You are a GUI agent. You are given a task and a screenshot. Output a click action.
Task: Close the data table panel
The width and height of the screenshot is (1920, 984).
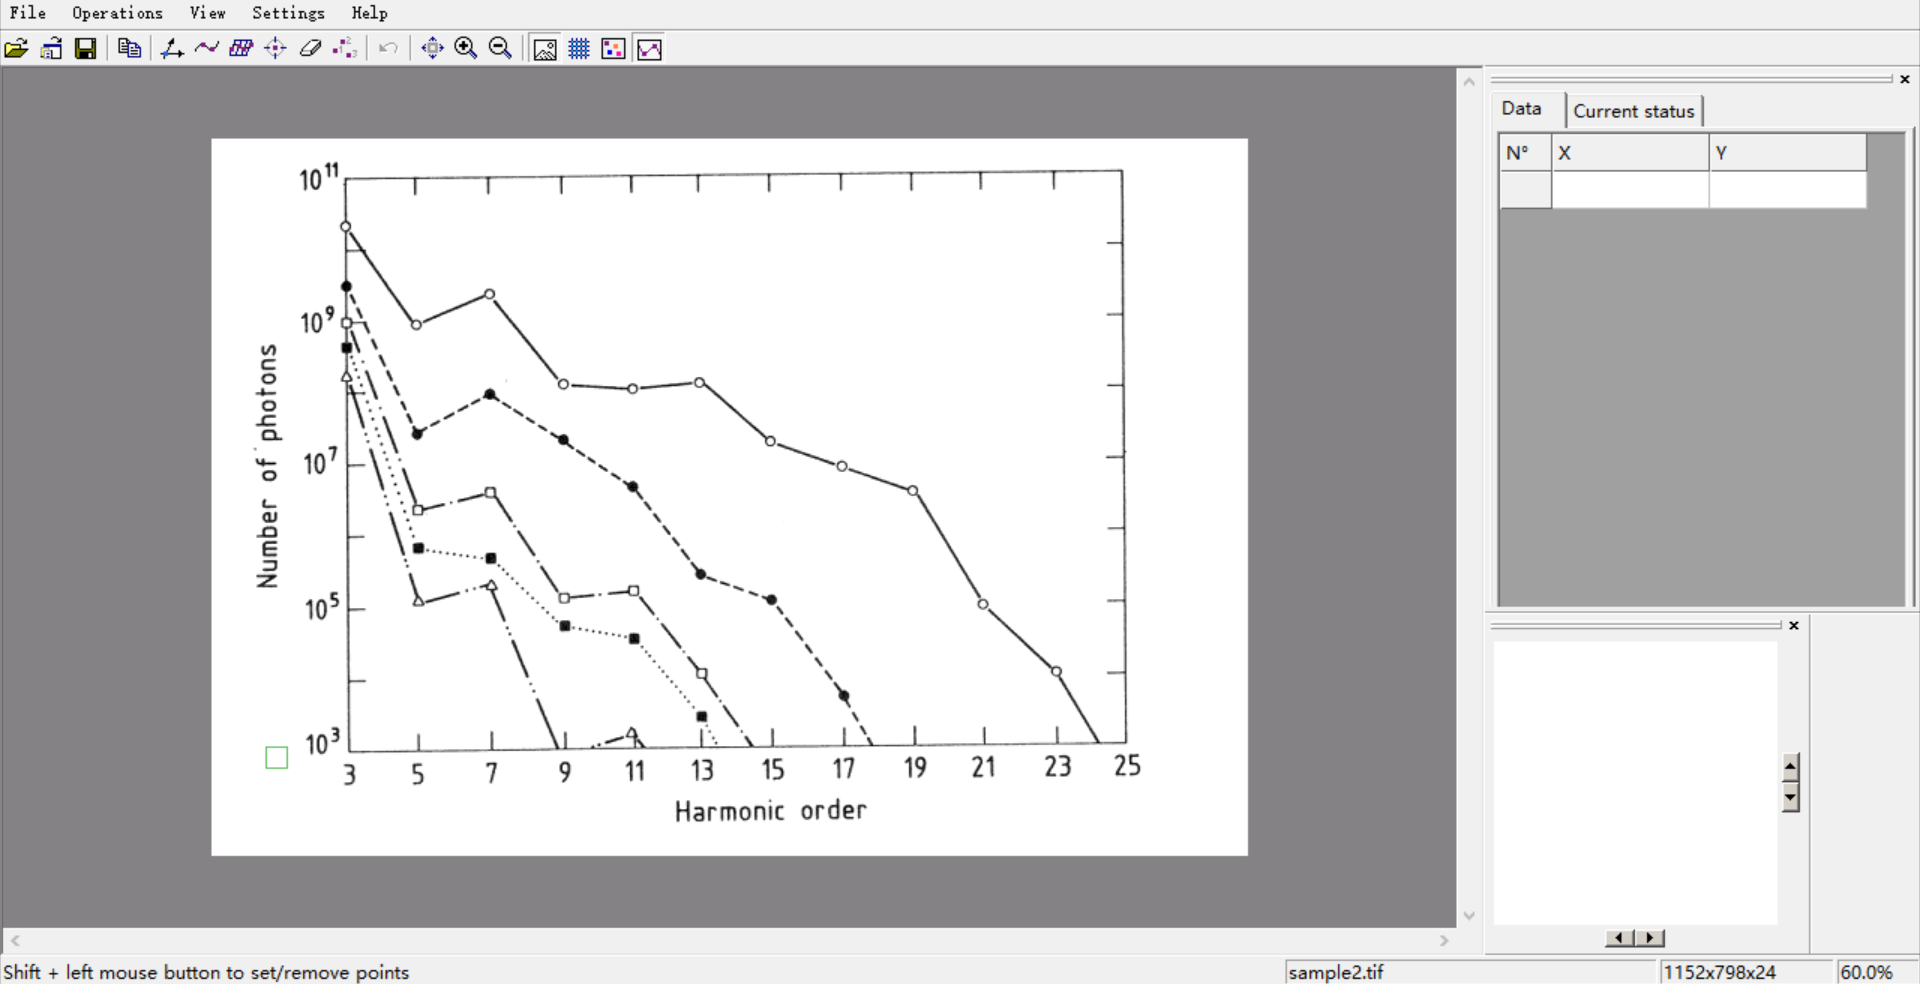click(x=1905, y=79)
